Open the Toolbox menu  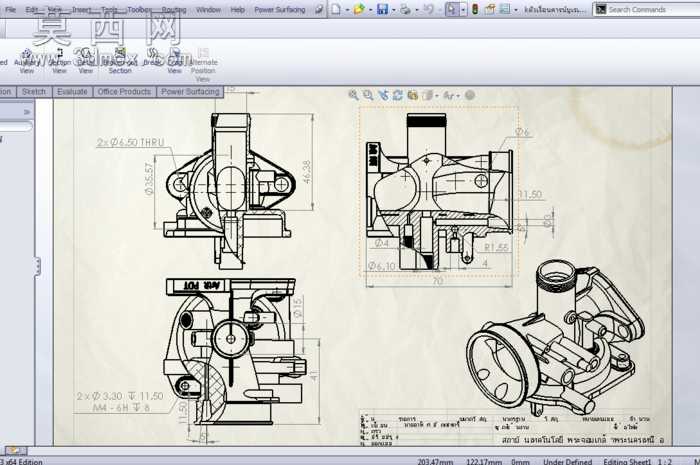tap(139, 9)
